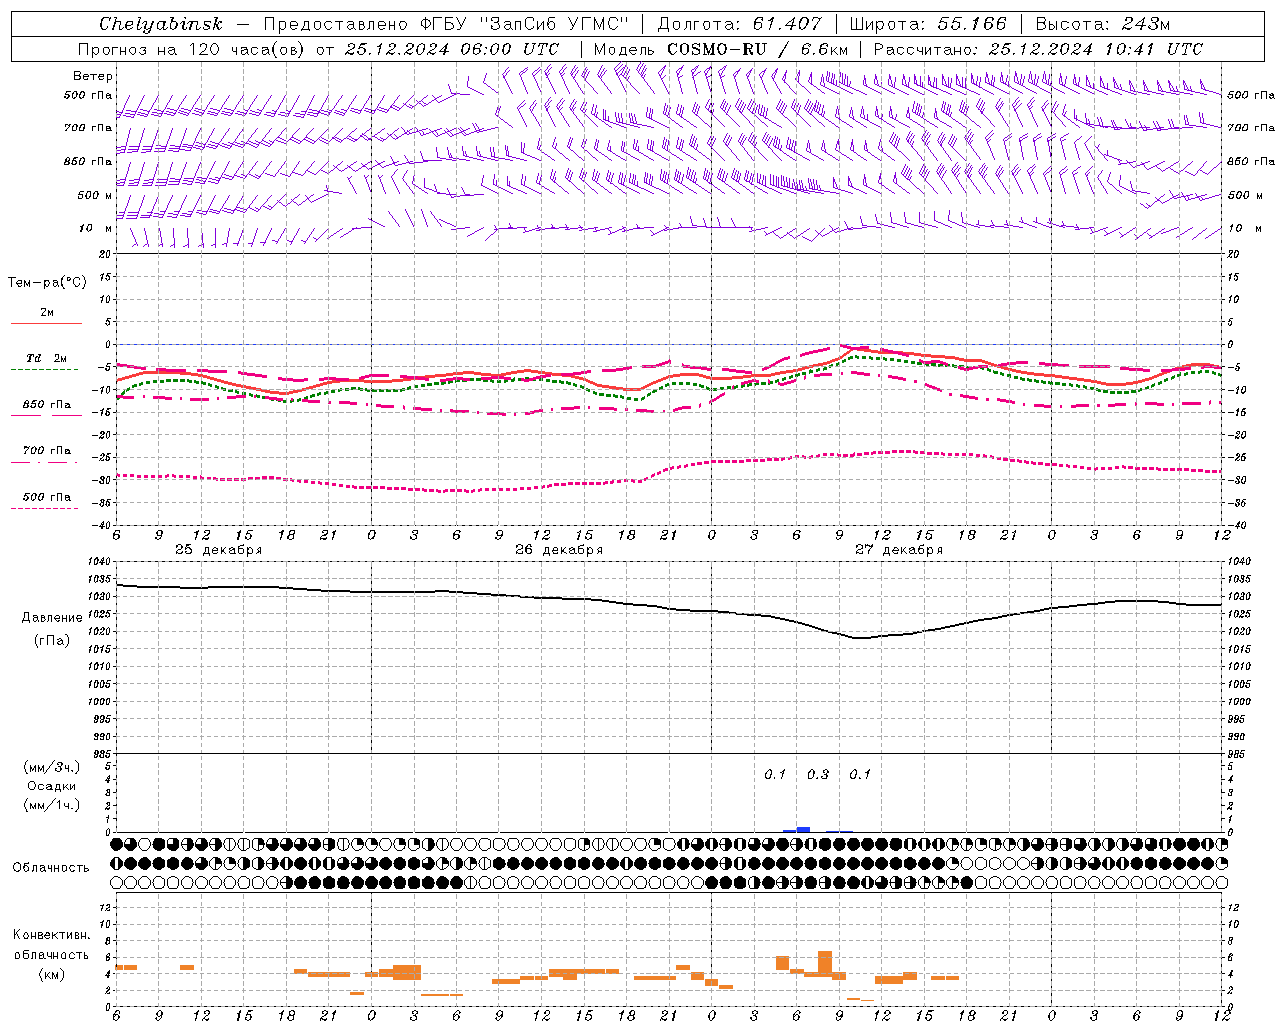Click the 'Облачность' cloud cover label
The width and height of the screenshot is (1280, 1024).
pos(51,867)
